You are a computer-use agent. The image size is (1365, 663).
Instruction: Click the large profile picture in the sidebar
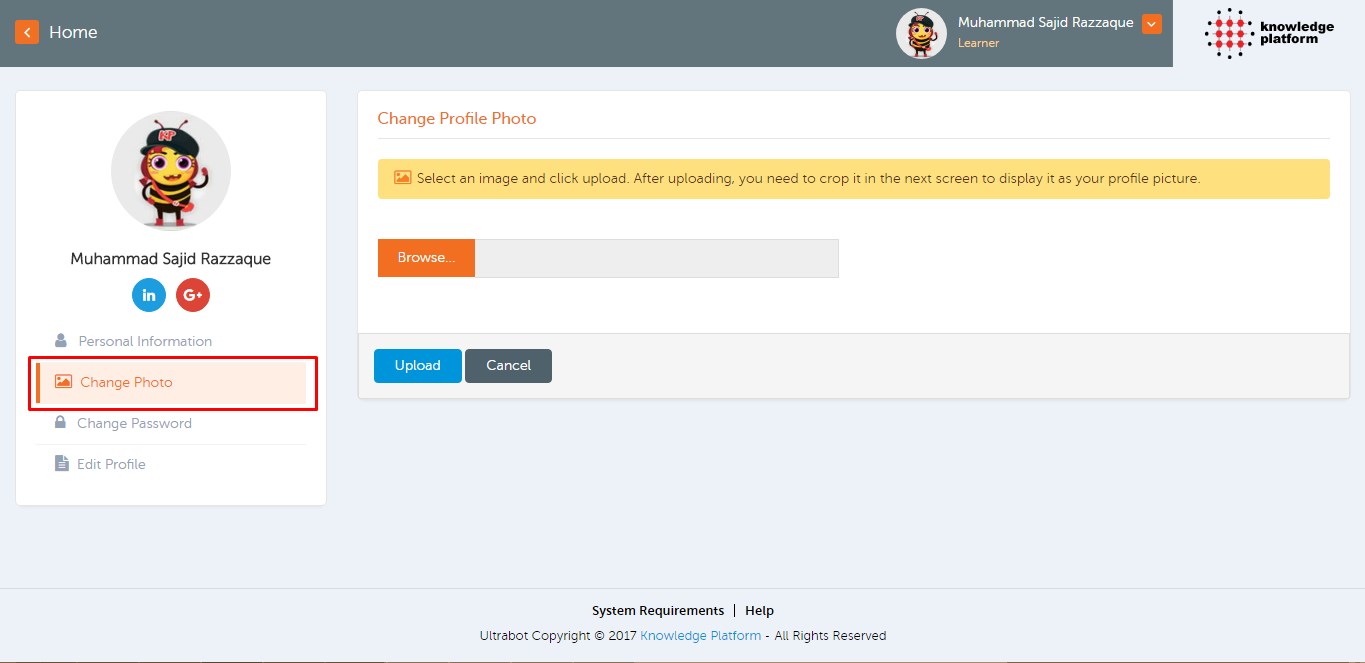pos(171,171)
